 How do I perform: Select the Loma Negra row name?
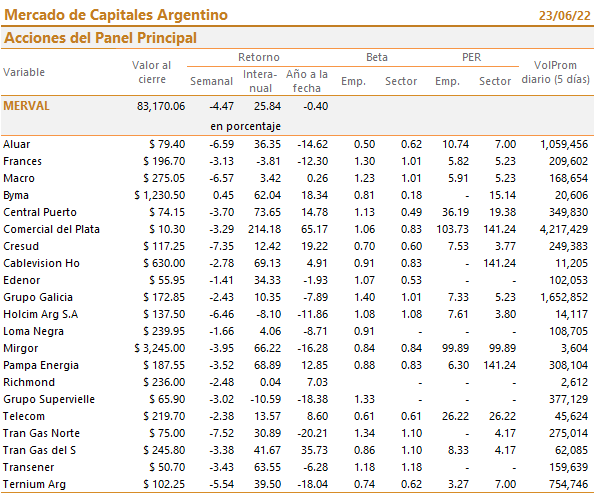pyautogui.click(x=33, y=331)
